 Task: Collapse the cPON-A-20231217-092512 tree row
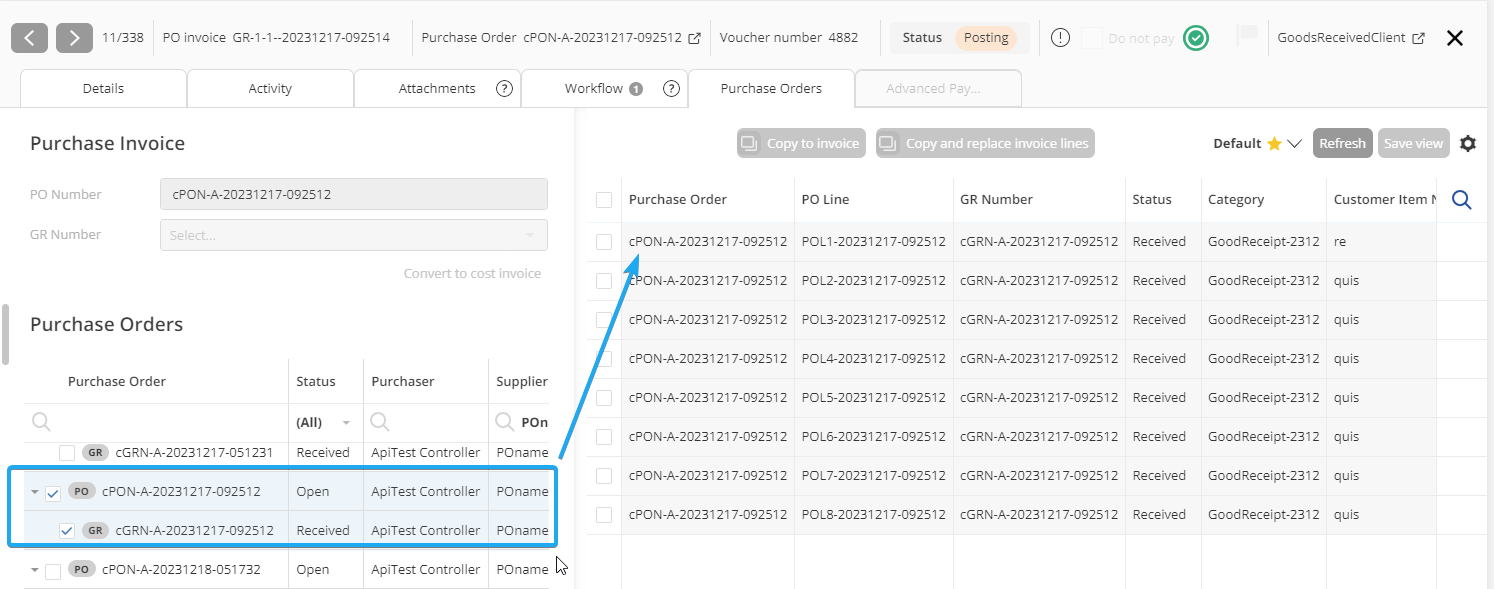pyautogui.click(x=35, y=492)
